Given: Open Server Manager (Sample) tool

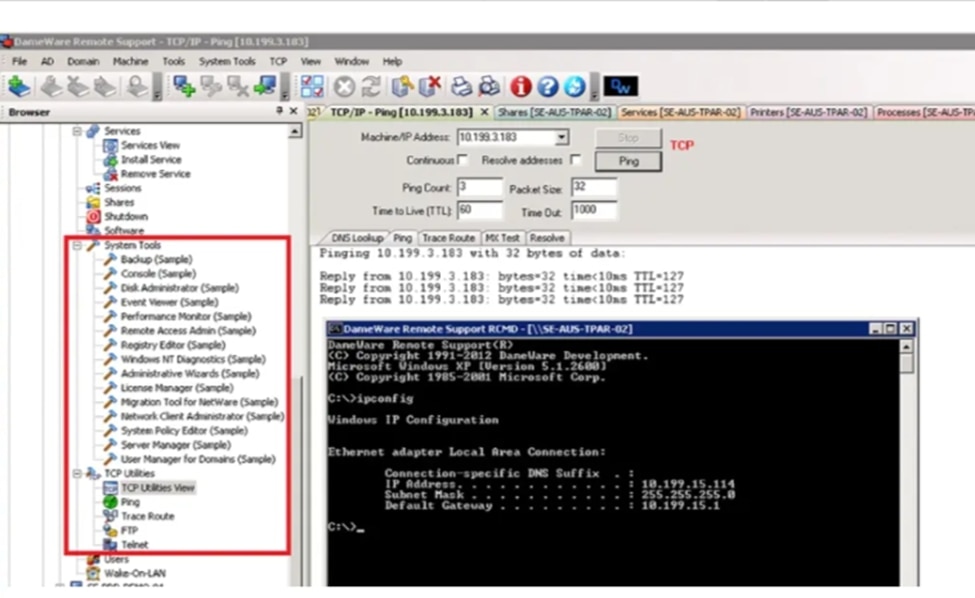Looking at the screenshot, I should (x=175, y=445).
